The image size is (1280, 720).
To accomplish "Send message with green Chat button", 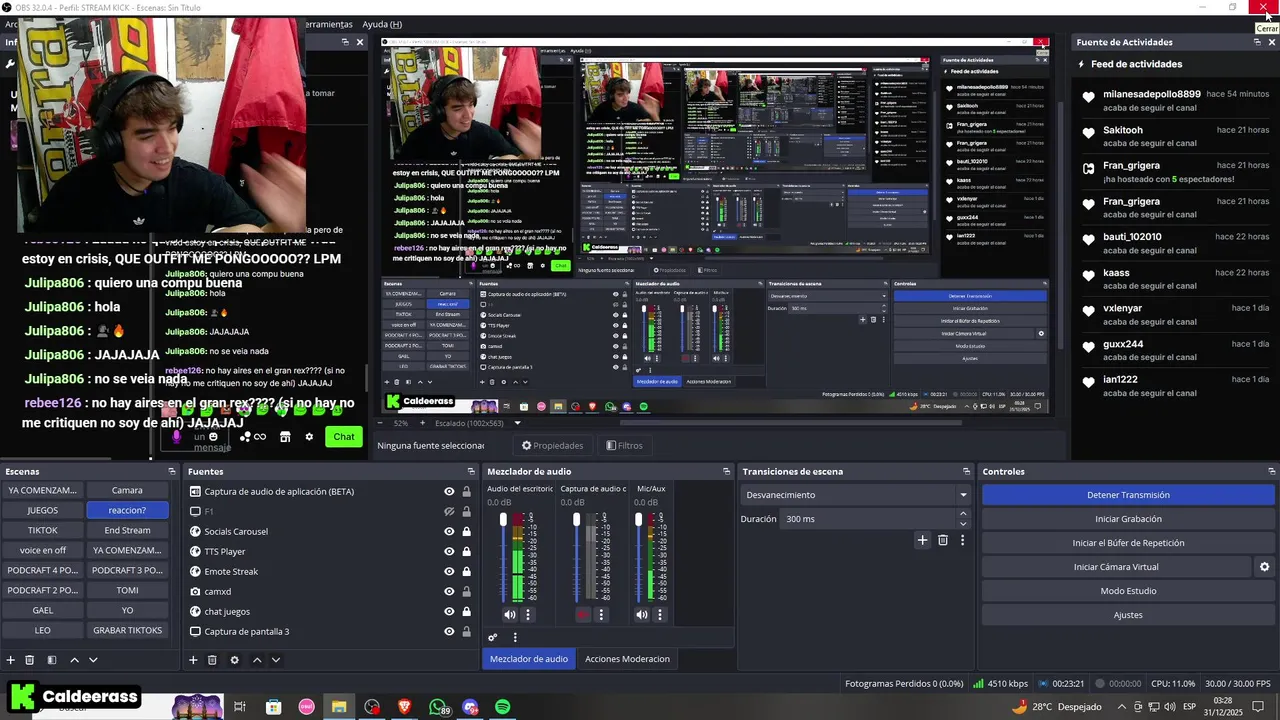I will (x=344, y=436).
